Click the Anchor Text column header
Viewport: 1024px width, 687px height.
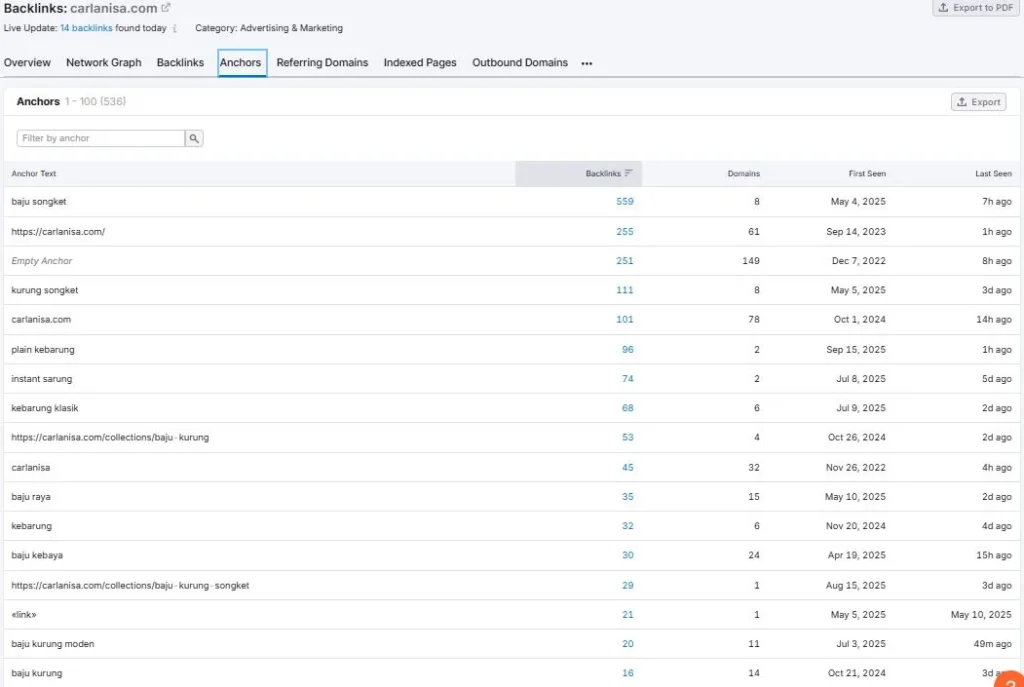(x=34, y=173)
